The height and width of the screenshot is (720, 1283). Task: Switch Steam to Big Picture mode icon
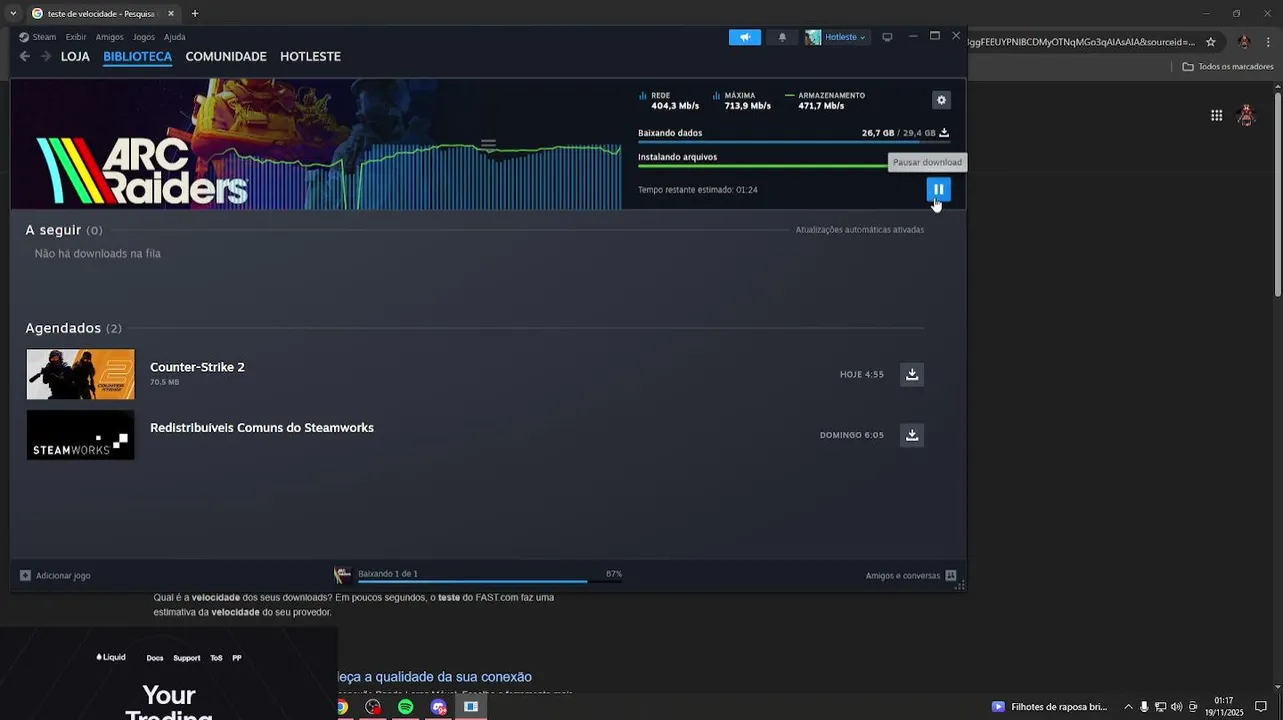coord(887,37)
